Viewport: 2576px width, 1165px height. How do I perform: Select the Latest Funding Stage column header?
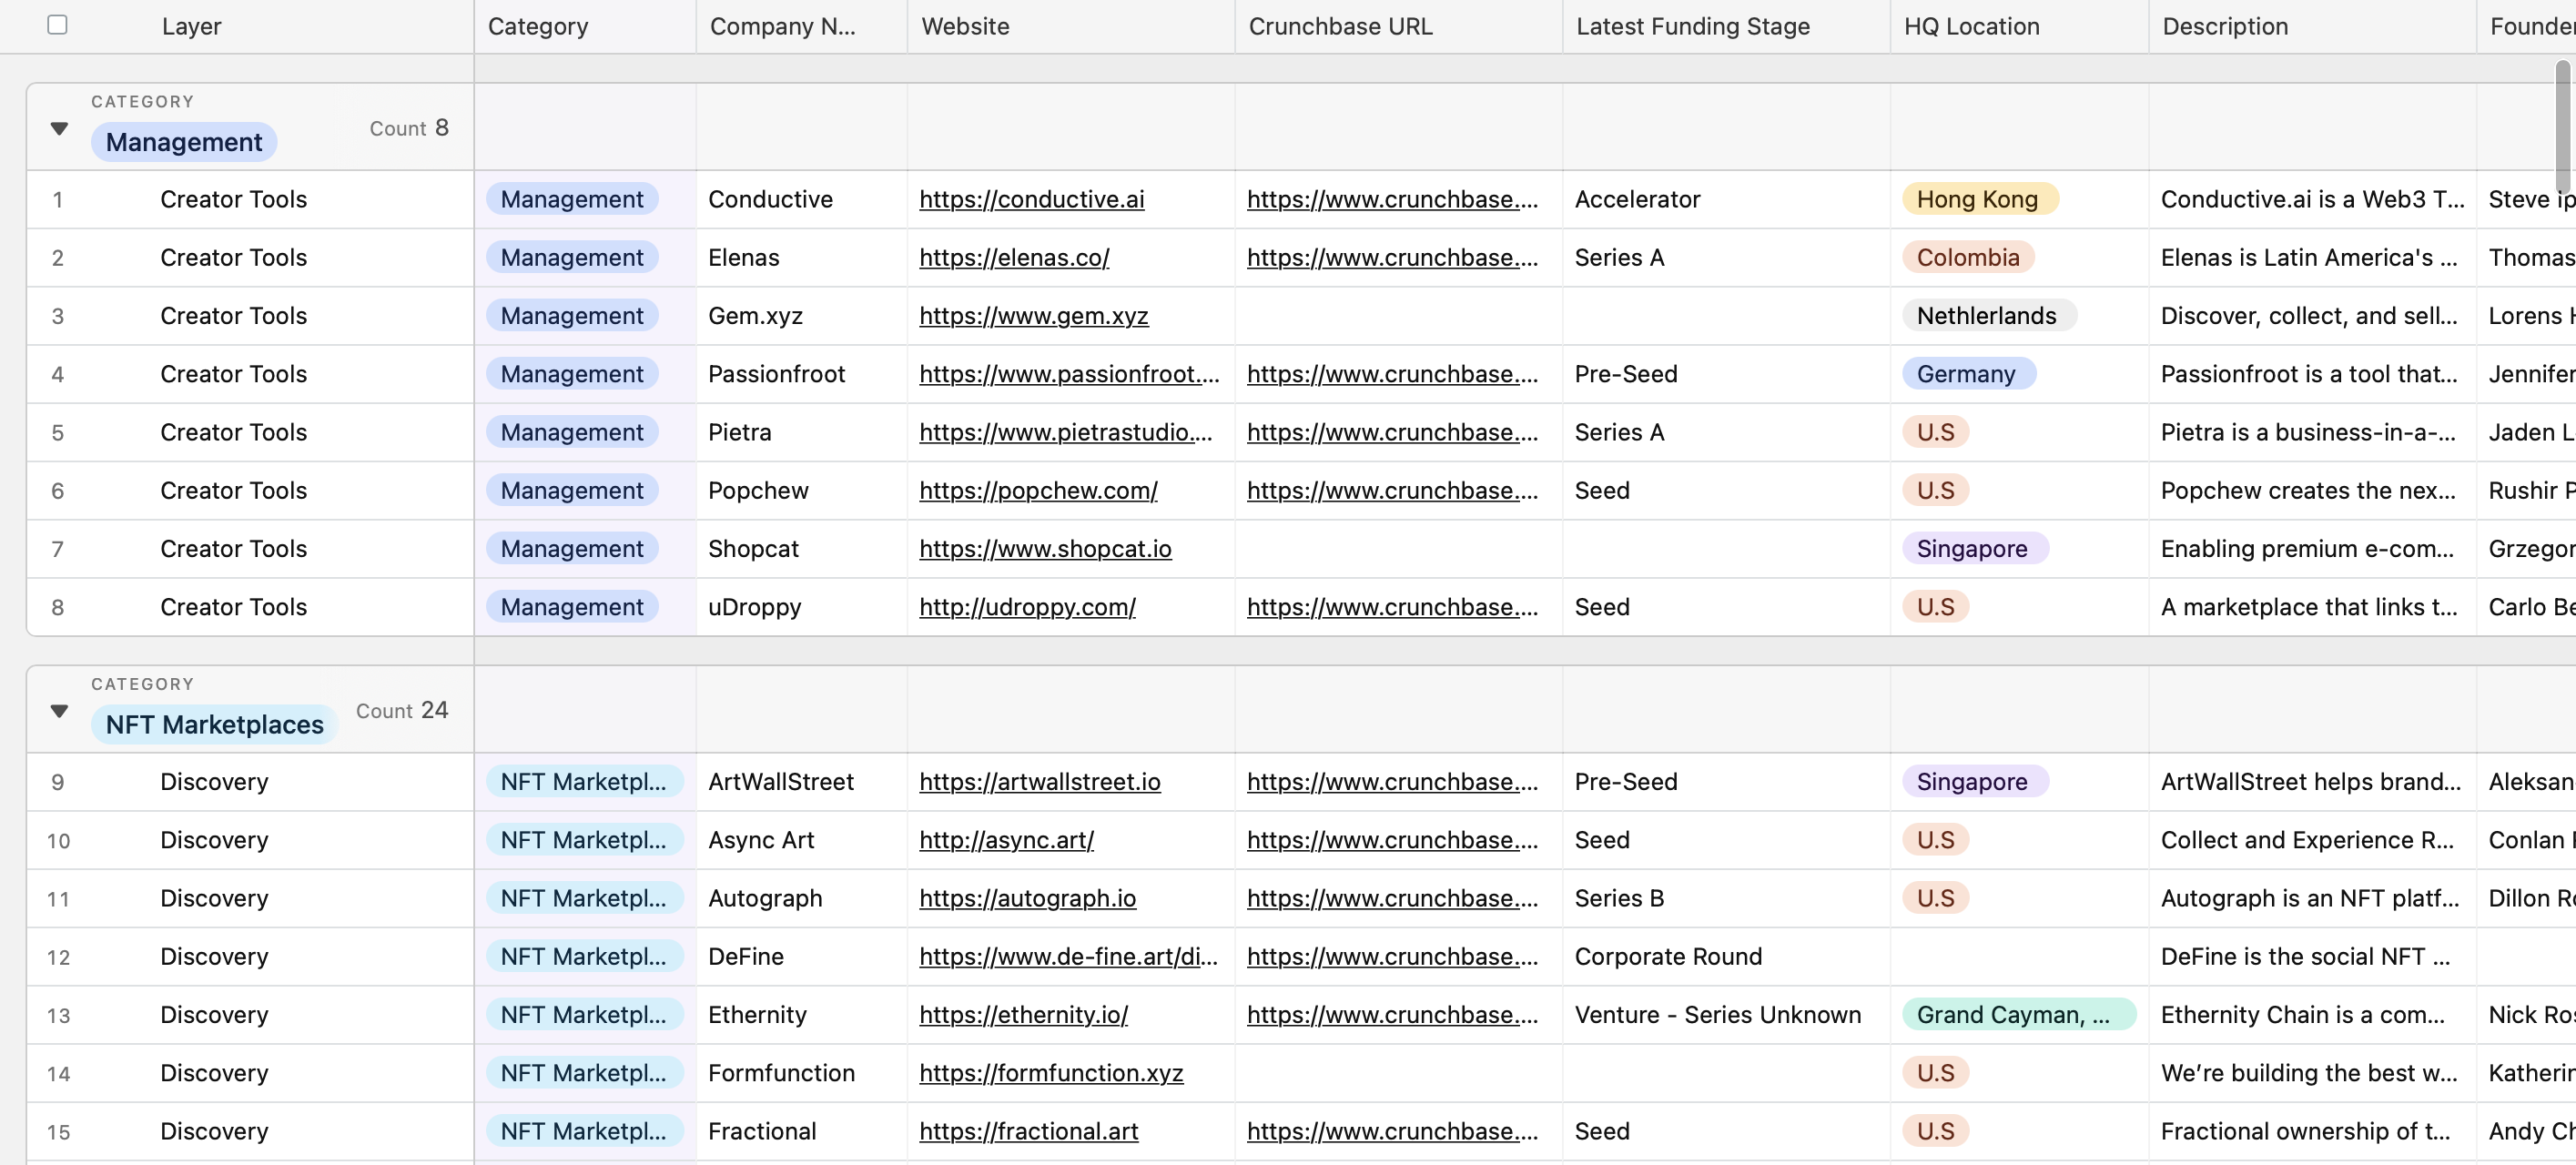tap(1692, 26)
